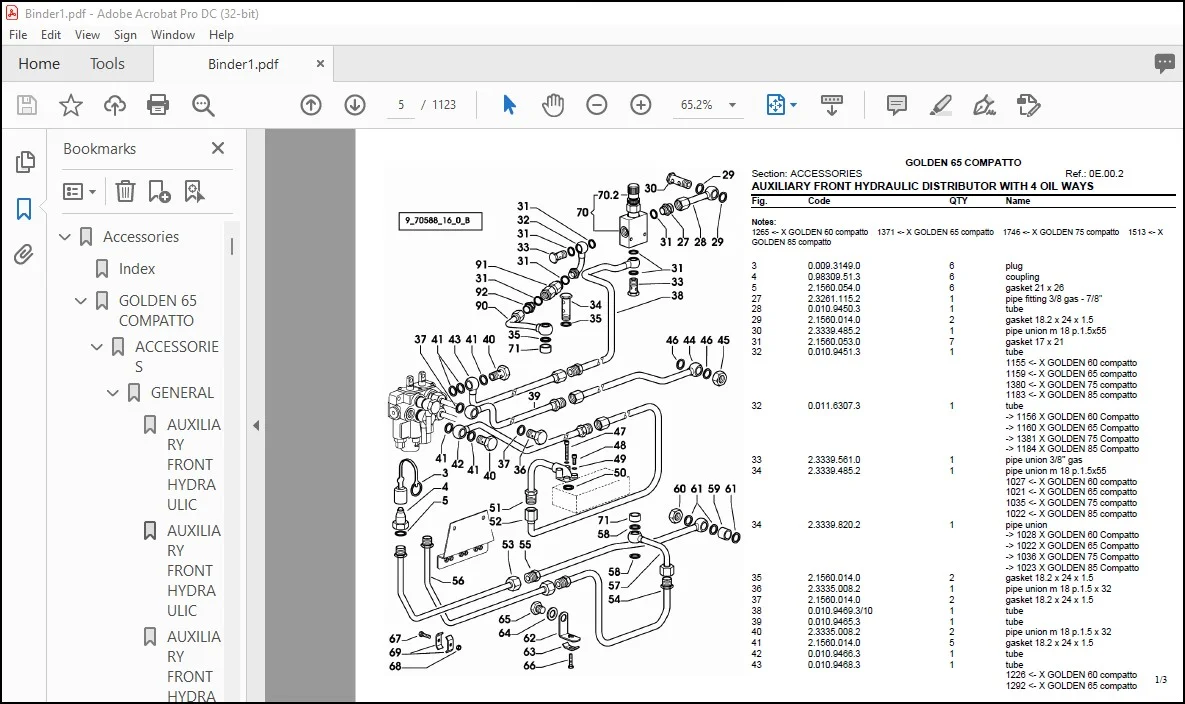This screenshot has height=704, width=1185.
Task: Click the upload to cloud icon
Action: click(114, 105)
